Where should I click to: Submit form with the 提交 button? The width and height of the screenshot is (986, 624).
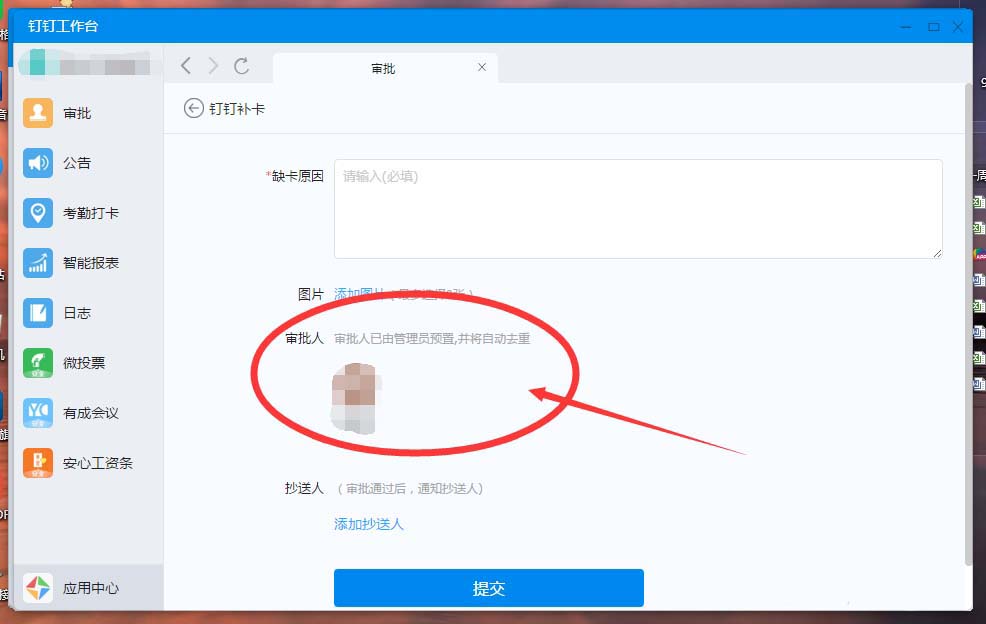click(489, 588)
